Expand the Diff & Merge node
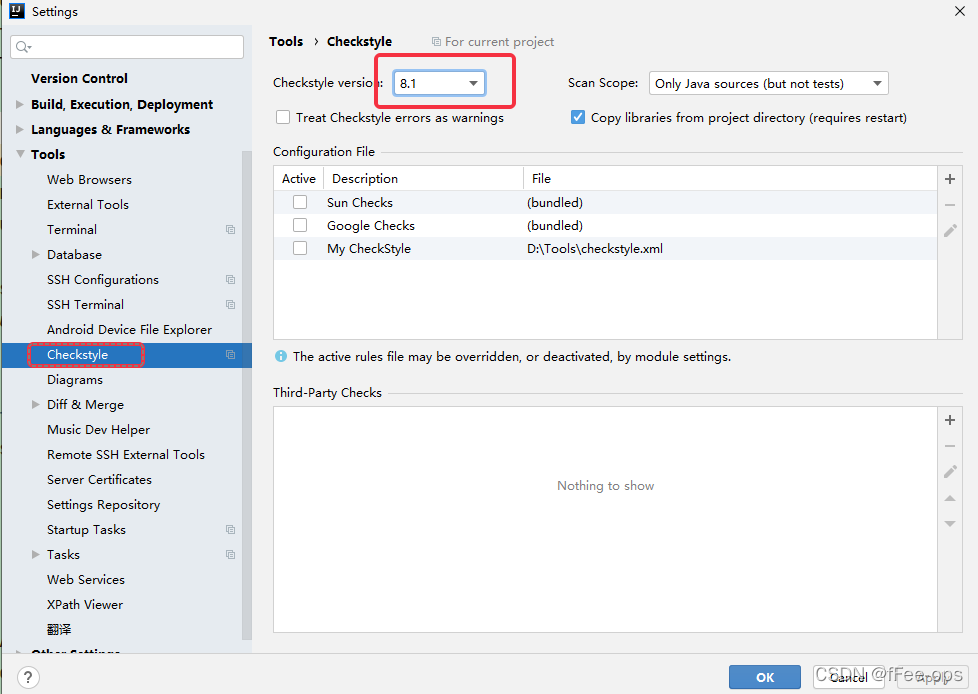The height and width of the screenshot is (694, 978). point(36,404)
